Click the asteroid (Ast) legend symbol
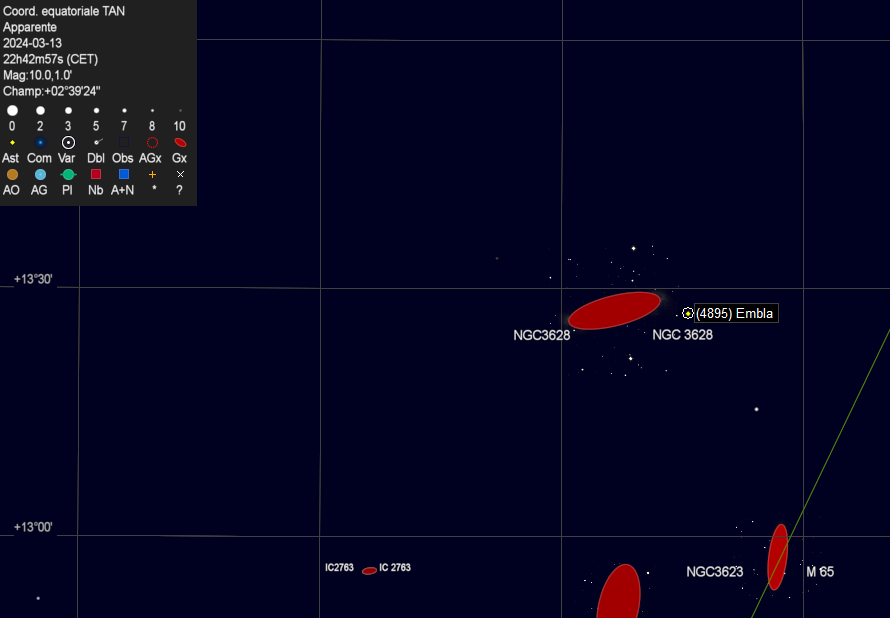Viewport: 890px width, 618px height. pyautogui.click(x=12, y=142)
